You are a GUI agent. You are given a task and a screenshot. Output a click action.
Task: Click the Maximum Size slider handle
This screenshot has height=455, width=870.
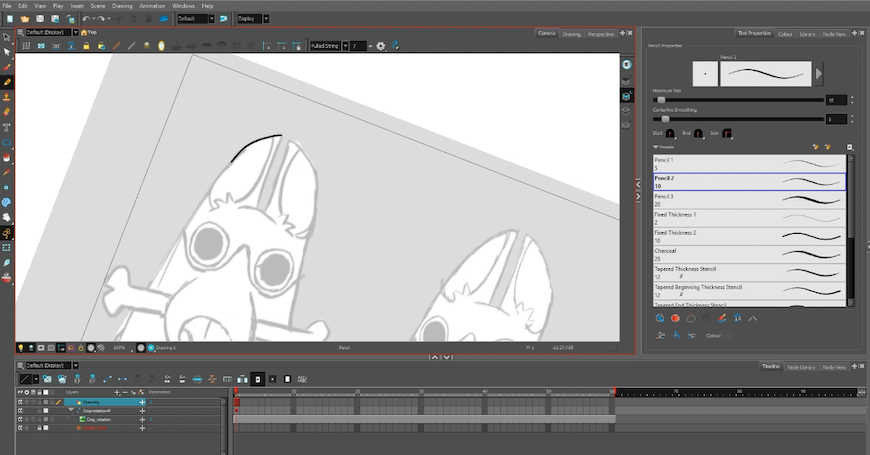coord(661,100)
